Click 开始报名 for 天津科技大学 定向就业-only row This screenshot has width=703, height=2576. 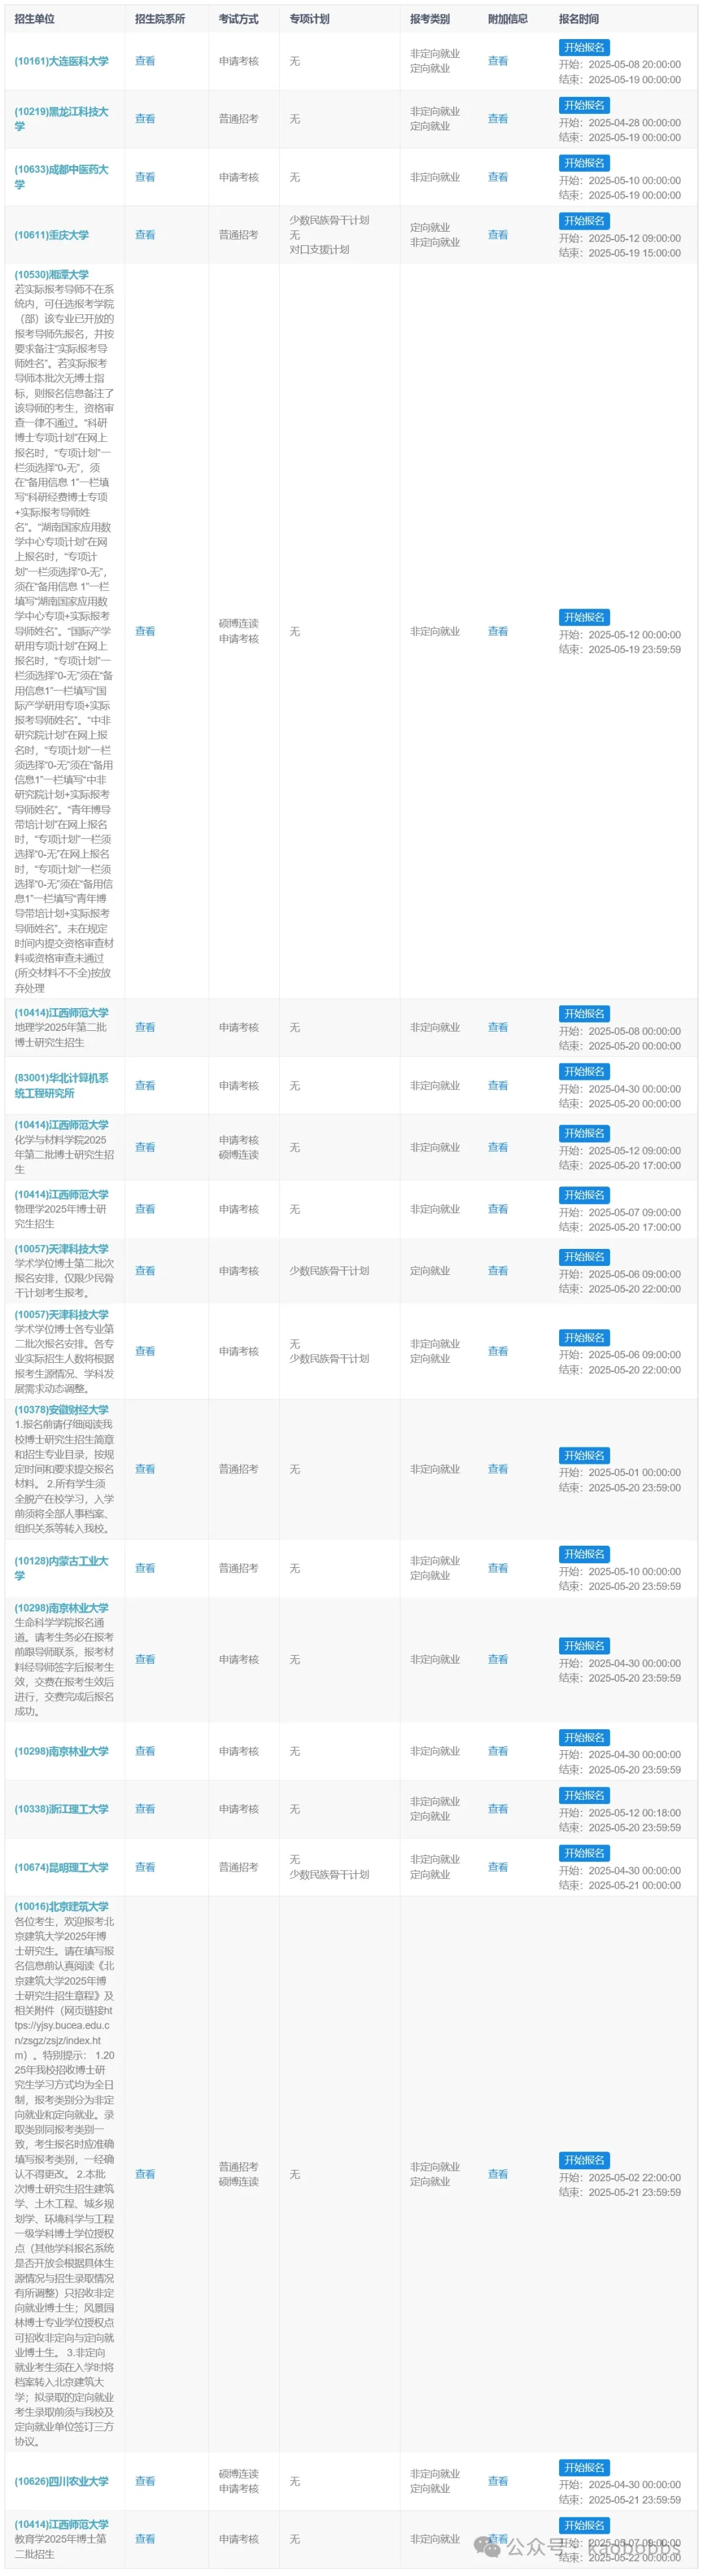(584, 1257)
